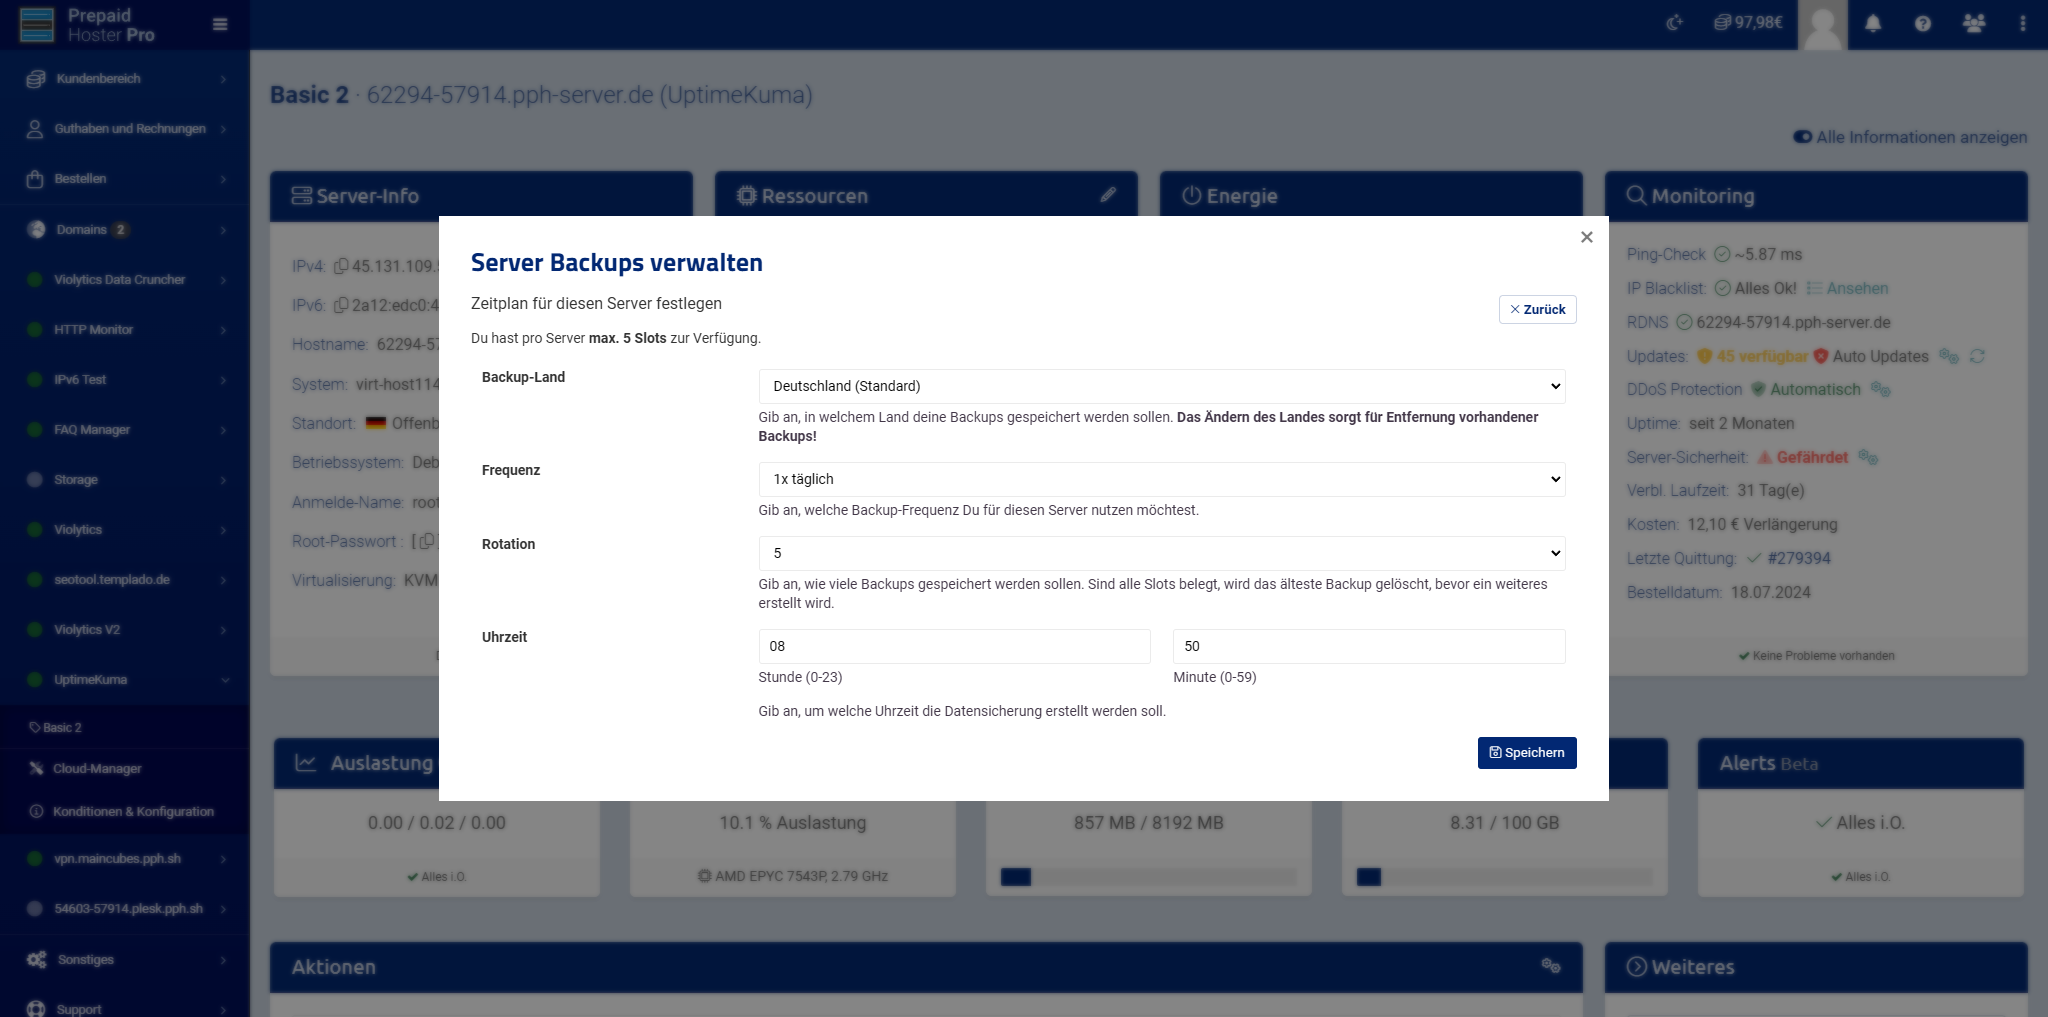Screen dimensions: 2048x1017
Task: Expand Violytics Data Cruncher entry
Action: (x=125, y=279)
